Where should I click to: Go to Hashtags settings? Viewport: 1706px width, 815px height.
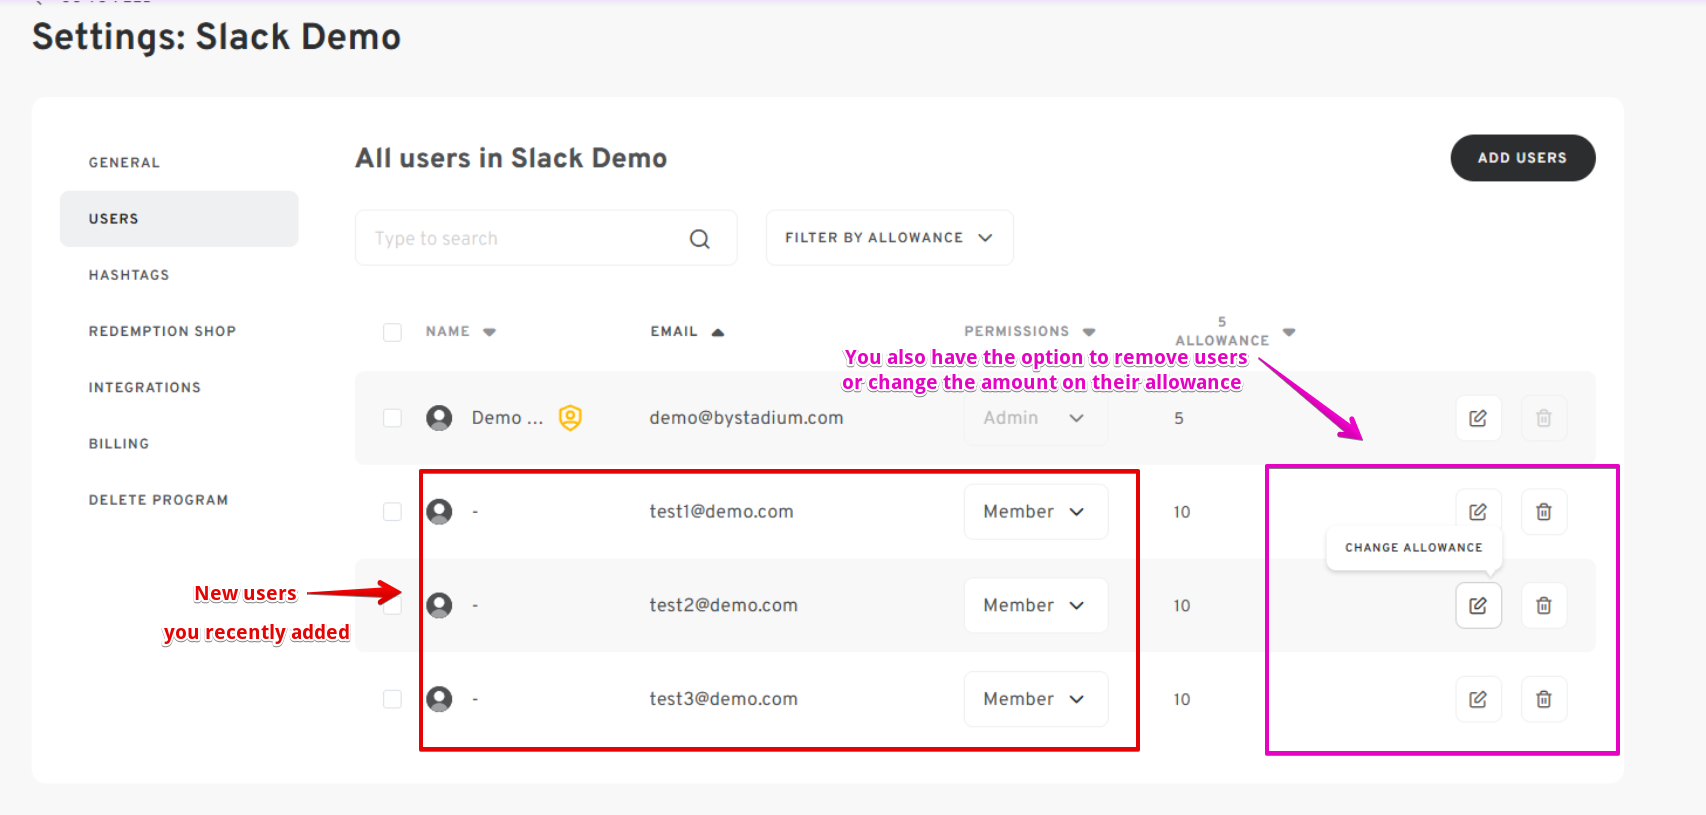click(129, 275)
